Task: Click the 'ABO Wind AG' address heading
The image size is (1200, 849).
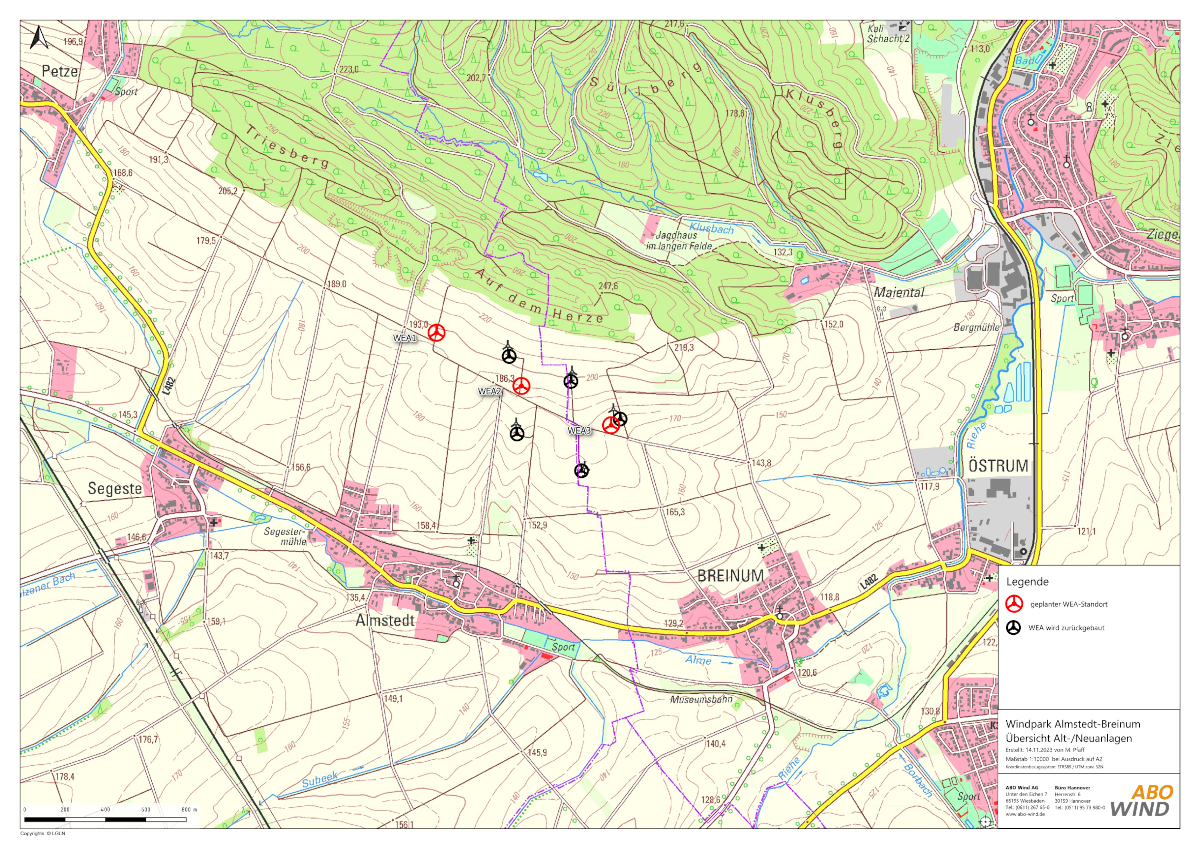Action: 1020,788
